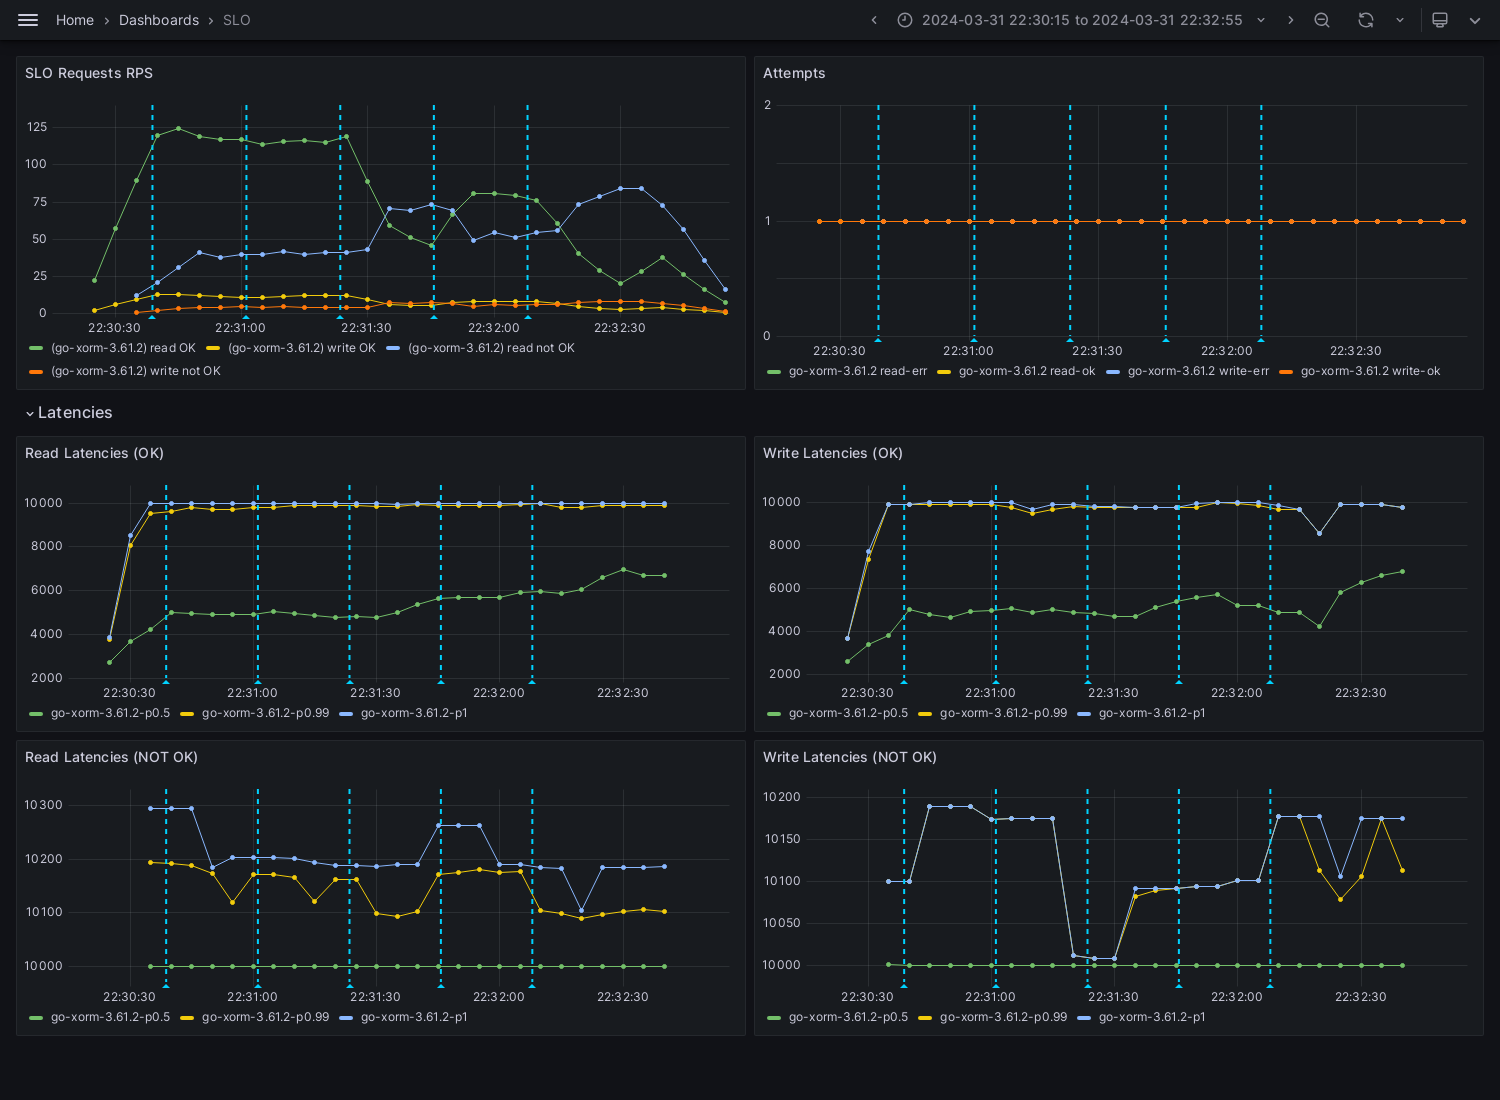Click first annotation marker in Attempts chart
This screenshot has height=1100, width=1500.
(878, 340)
